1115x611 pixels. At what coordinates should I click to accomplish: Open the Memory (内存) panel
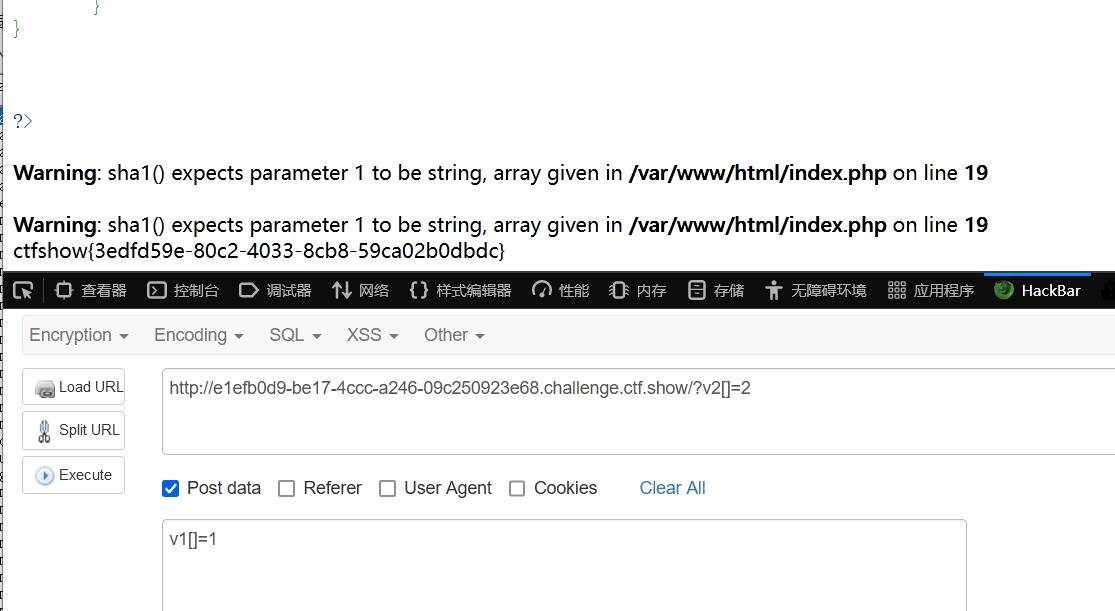click(638, 290)
